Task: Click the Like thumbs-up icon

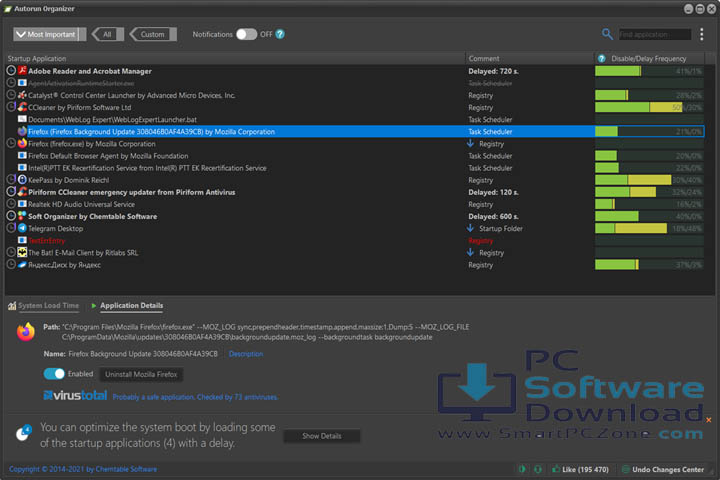Action: [x=556, y=469]
